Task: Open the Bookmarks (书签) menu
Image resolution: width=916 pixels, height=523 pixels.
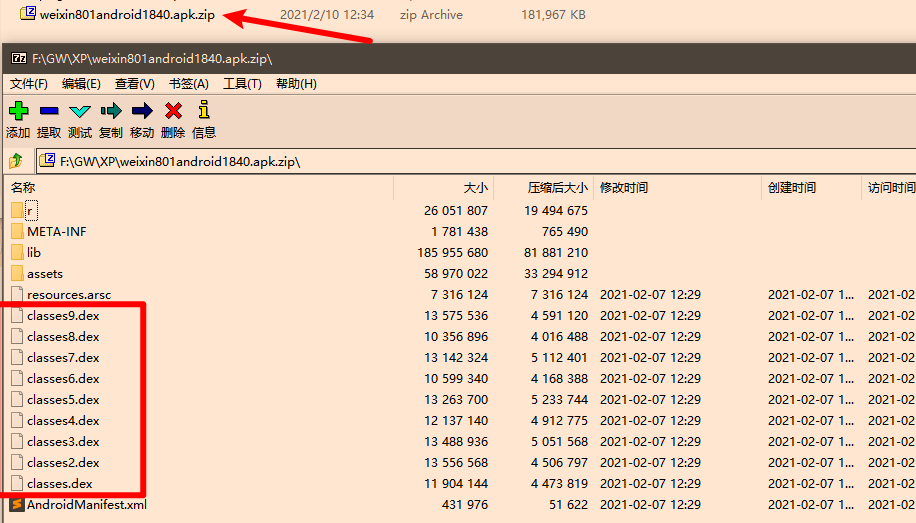Action: click(189, 84)
